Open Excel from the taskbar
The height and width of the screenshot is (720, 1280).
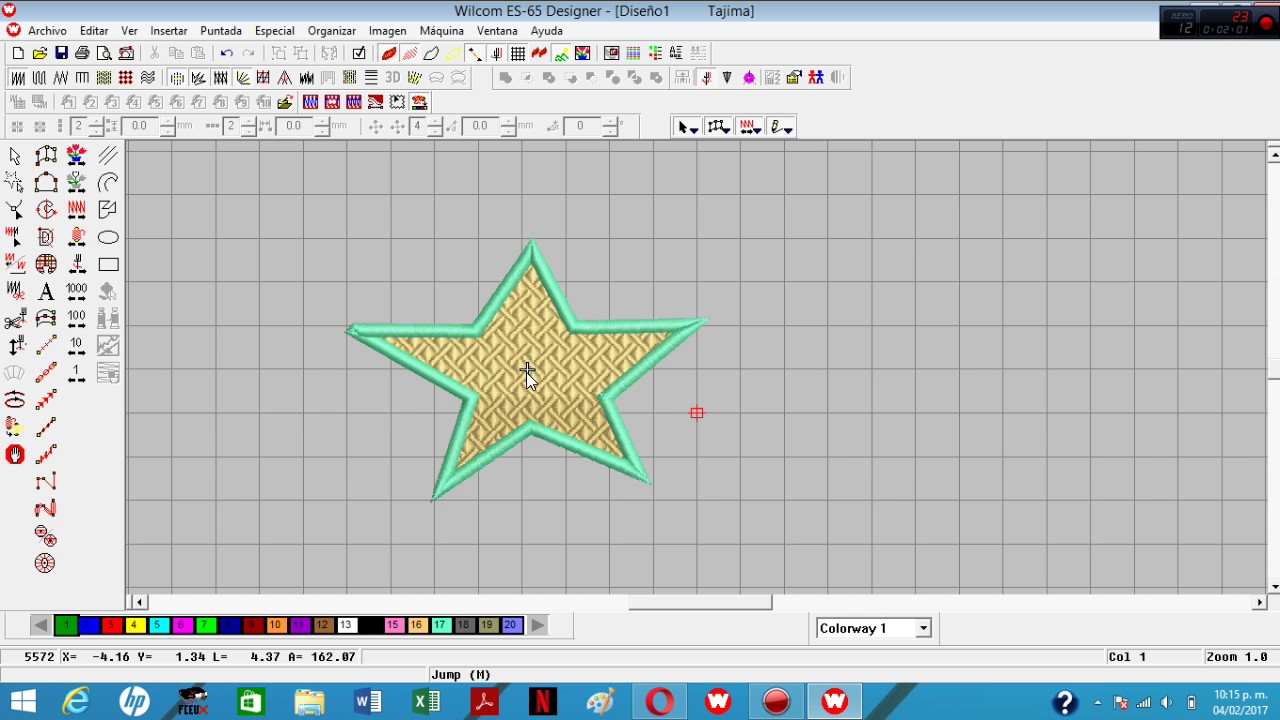[427, 702]
